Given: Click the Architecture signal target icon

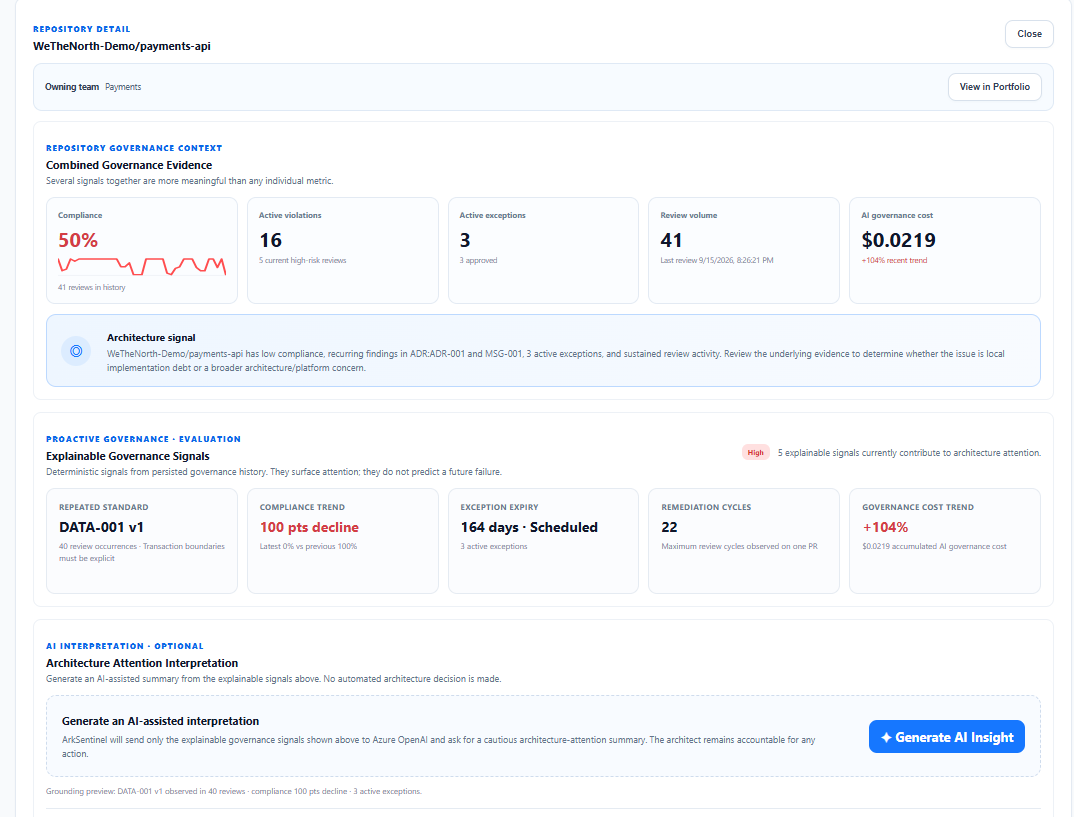Looking at the screenshot, I should coord(76,351).
